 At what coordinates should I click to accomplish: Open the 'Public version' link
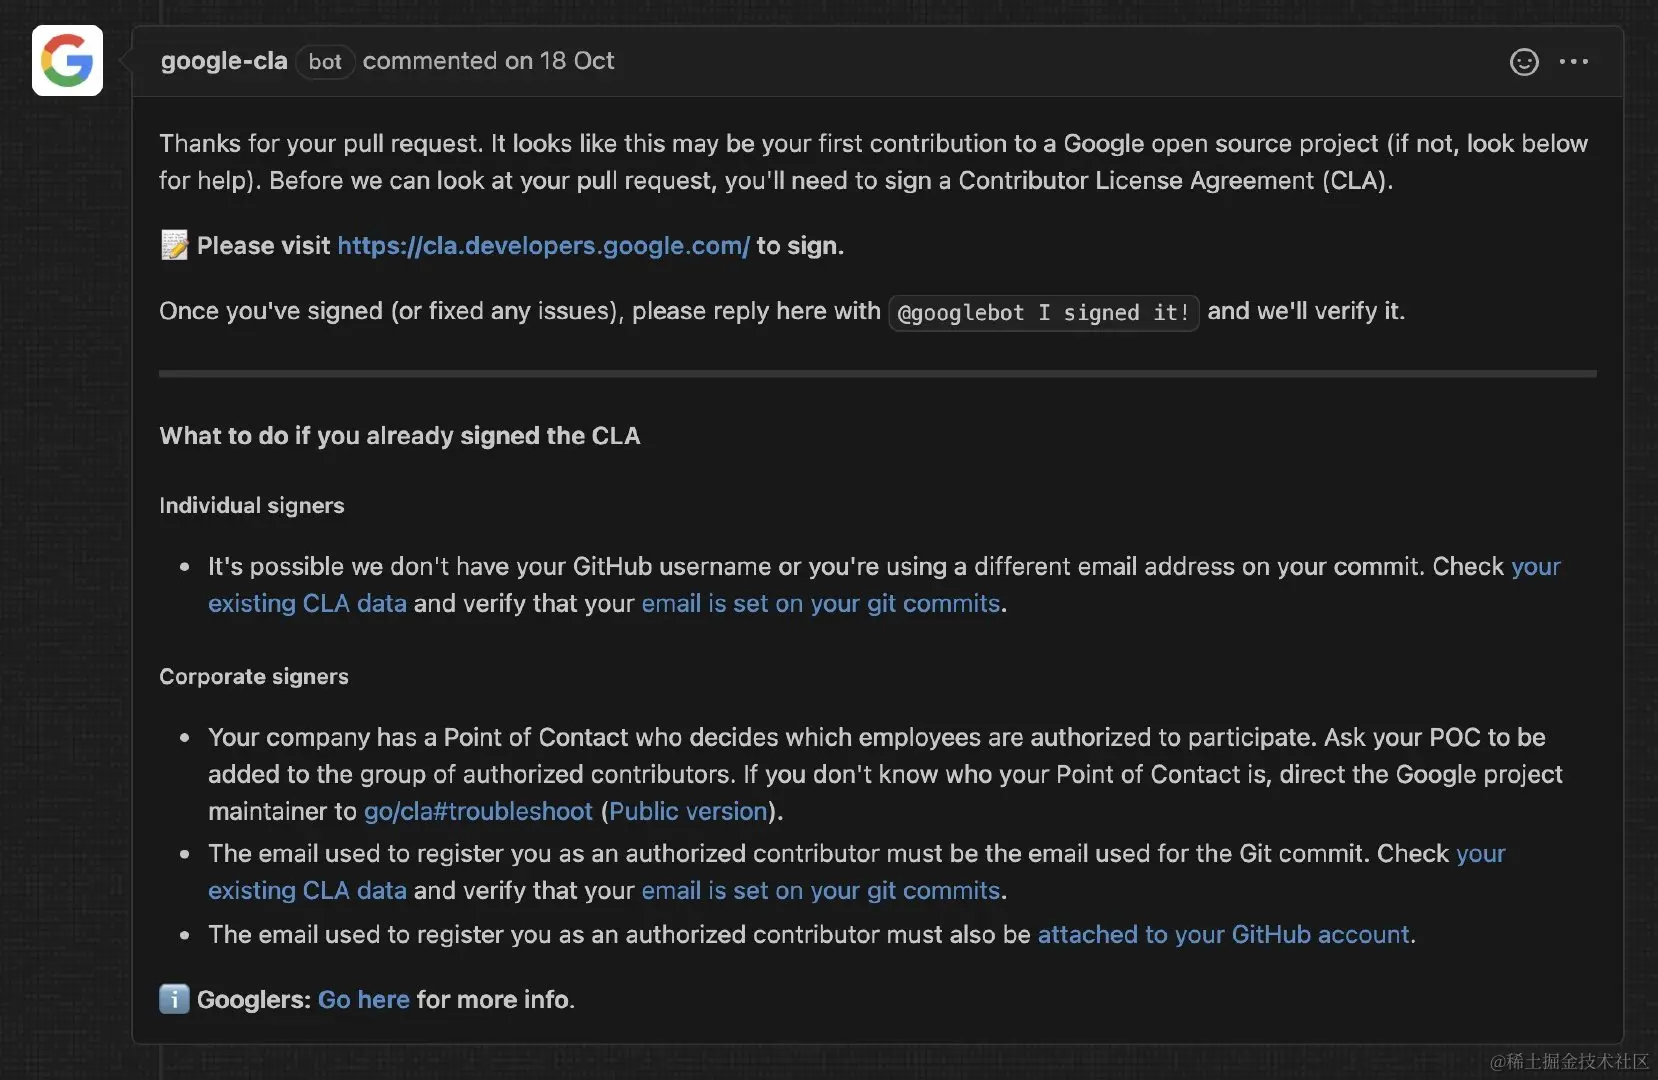[x=688, y=811]
